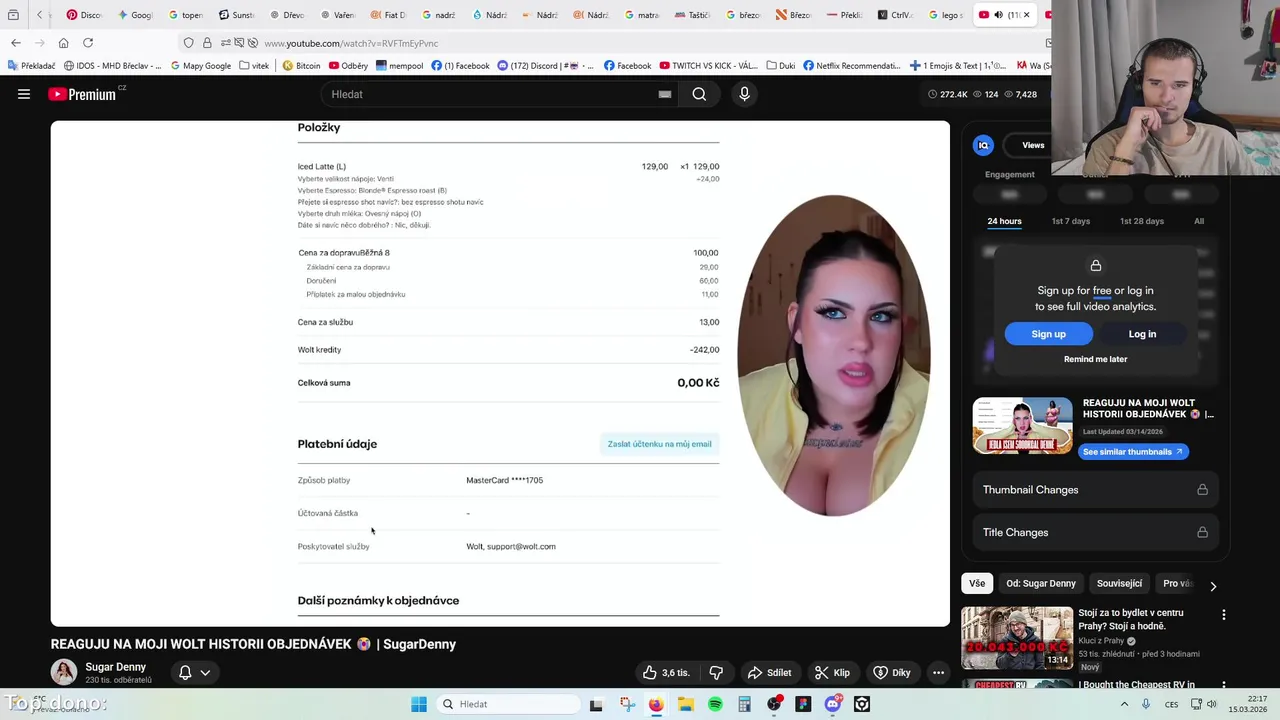Open Discord from the taskbar

pyautogui.click(x=832, y=704)
